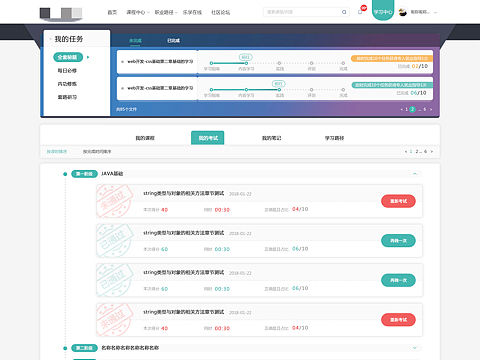Open the second string类型 exam title

(184, 233)
